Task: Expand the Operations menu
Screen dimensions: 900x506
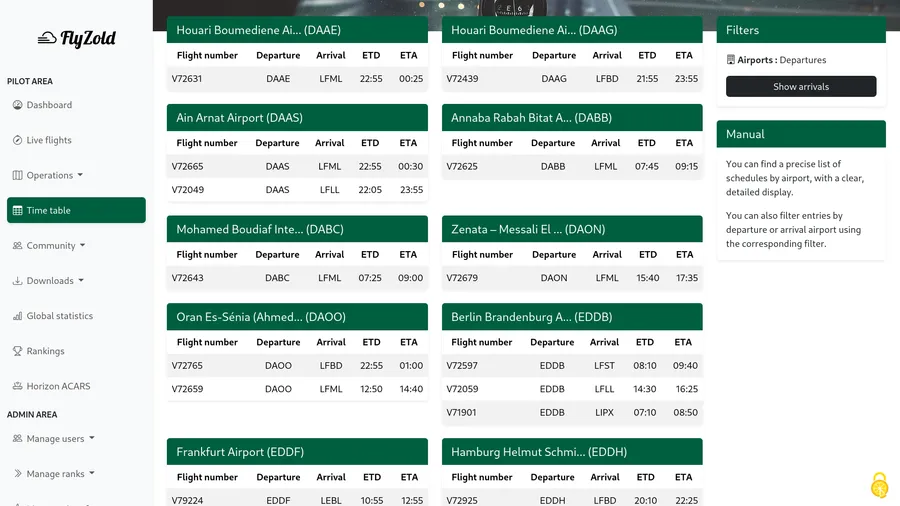Action: pyautogui.click(x=54, y=175)
